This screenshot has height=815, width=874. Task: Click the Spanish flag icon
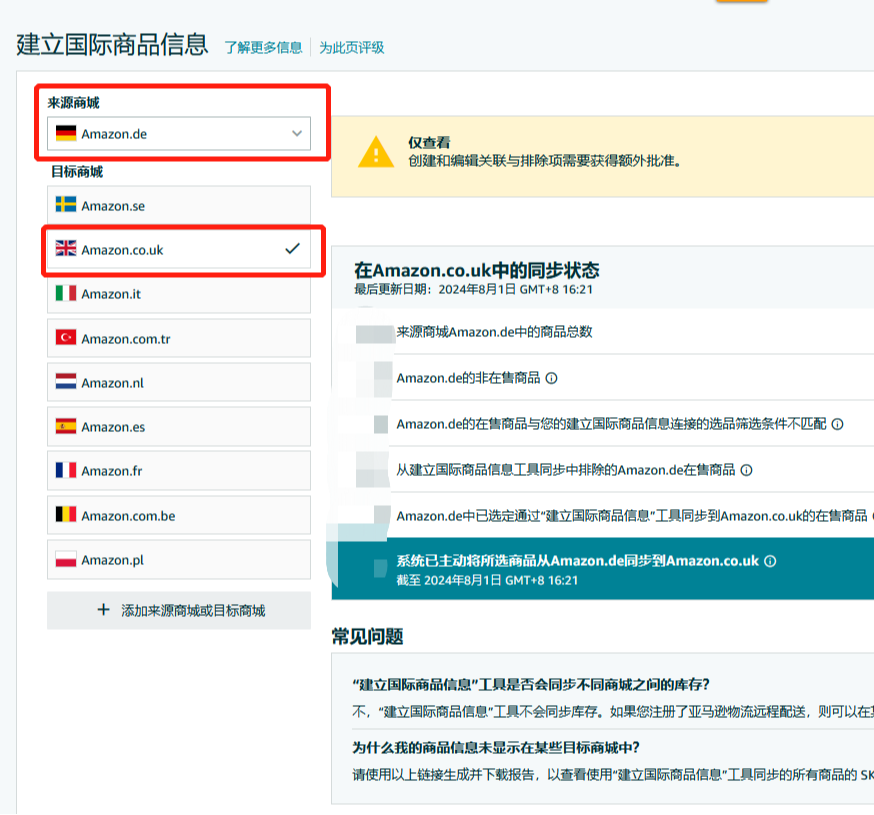pos(66,426)
